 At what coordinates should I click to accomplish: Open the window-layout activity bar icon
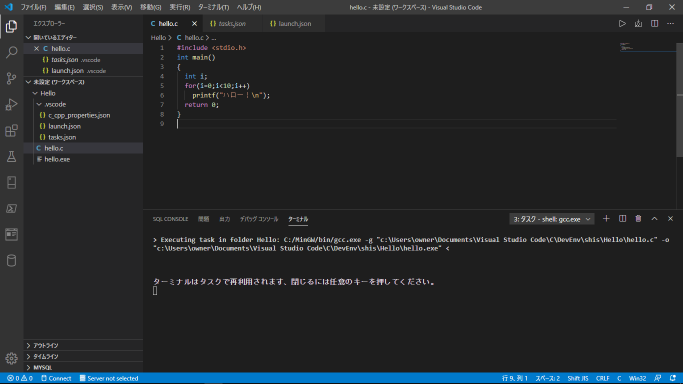[11, 234]
